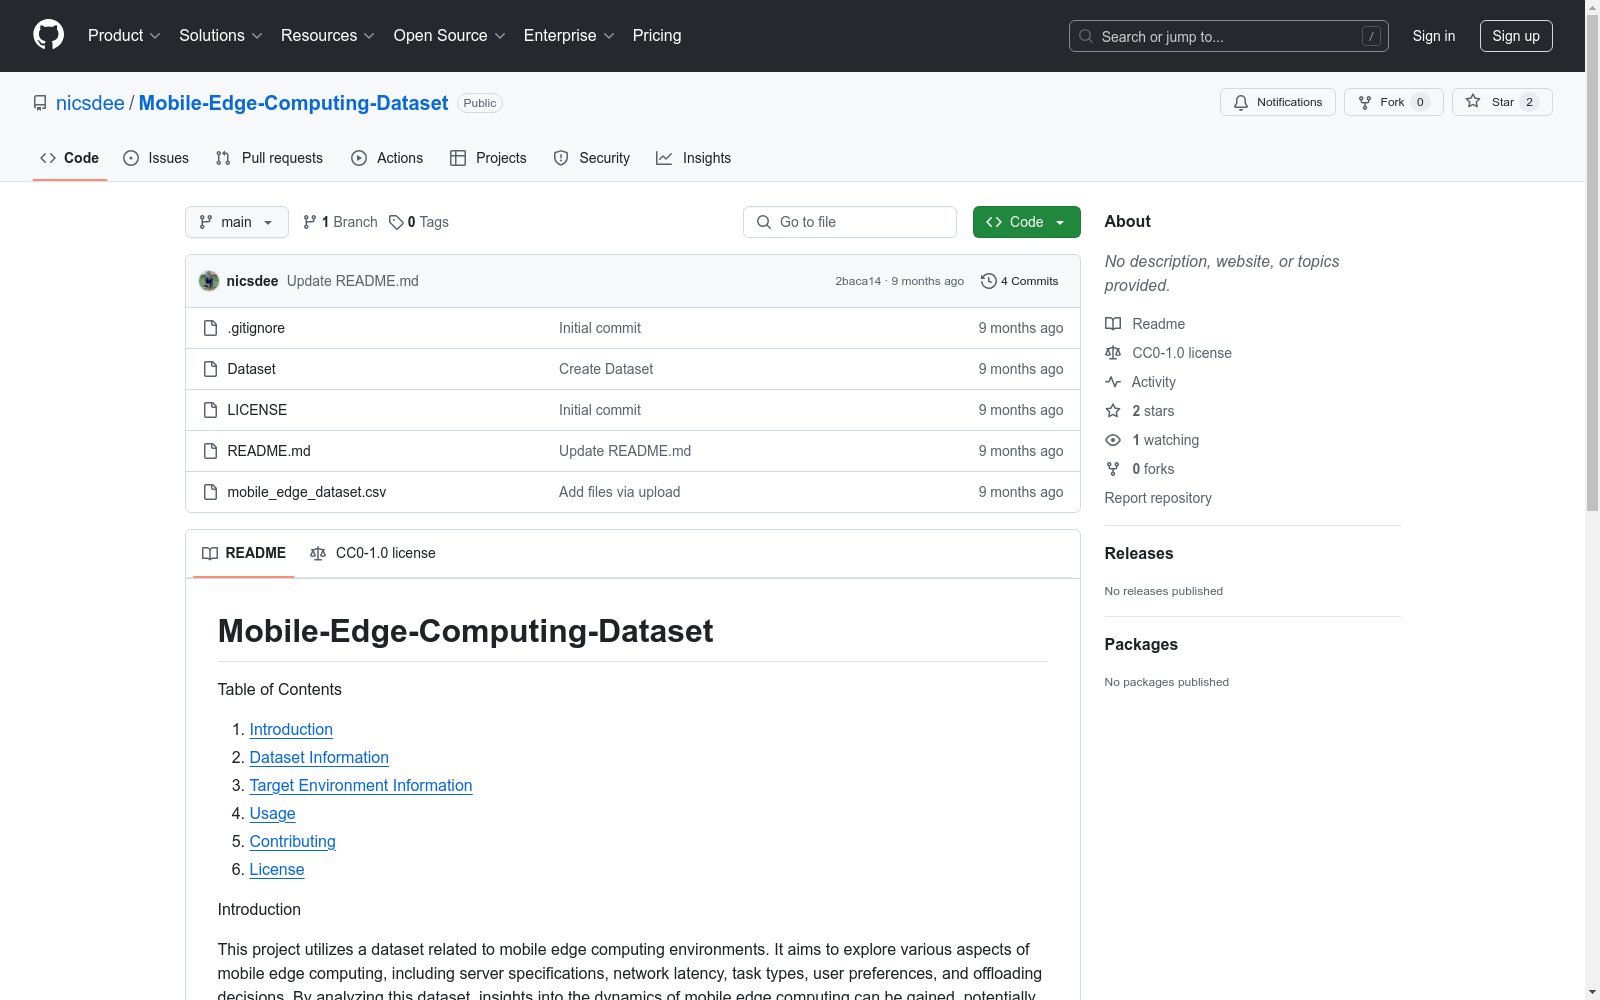
Task: Expand the Solutions menu
Action: point(221,35)
